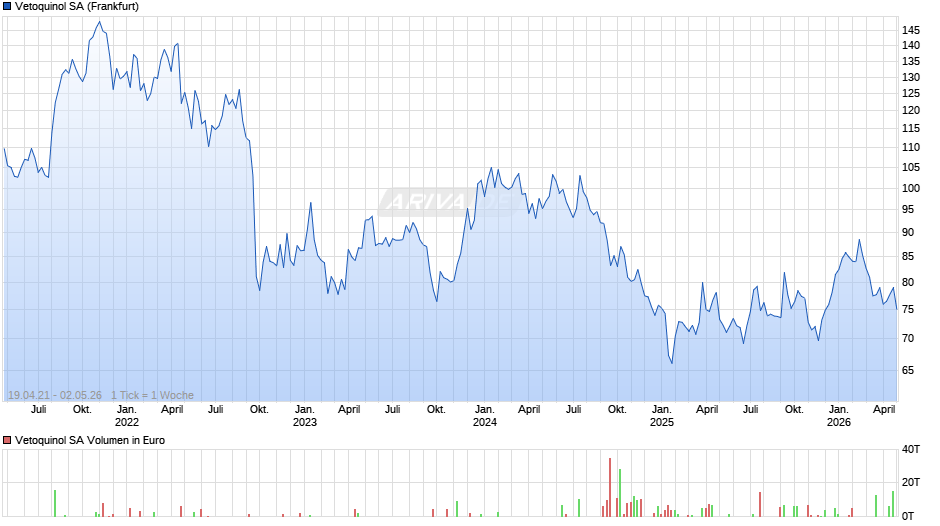This screenshot has width=940, height=526.
Task: Click the price axis label 95
Action: point(908,209)
